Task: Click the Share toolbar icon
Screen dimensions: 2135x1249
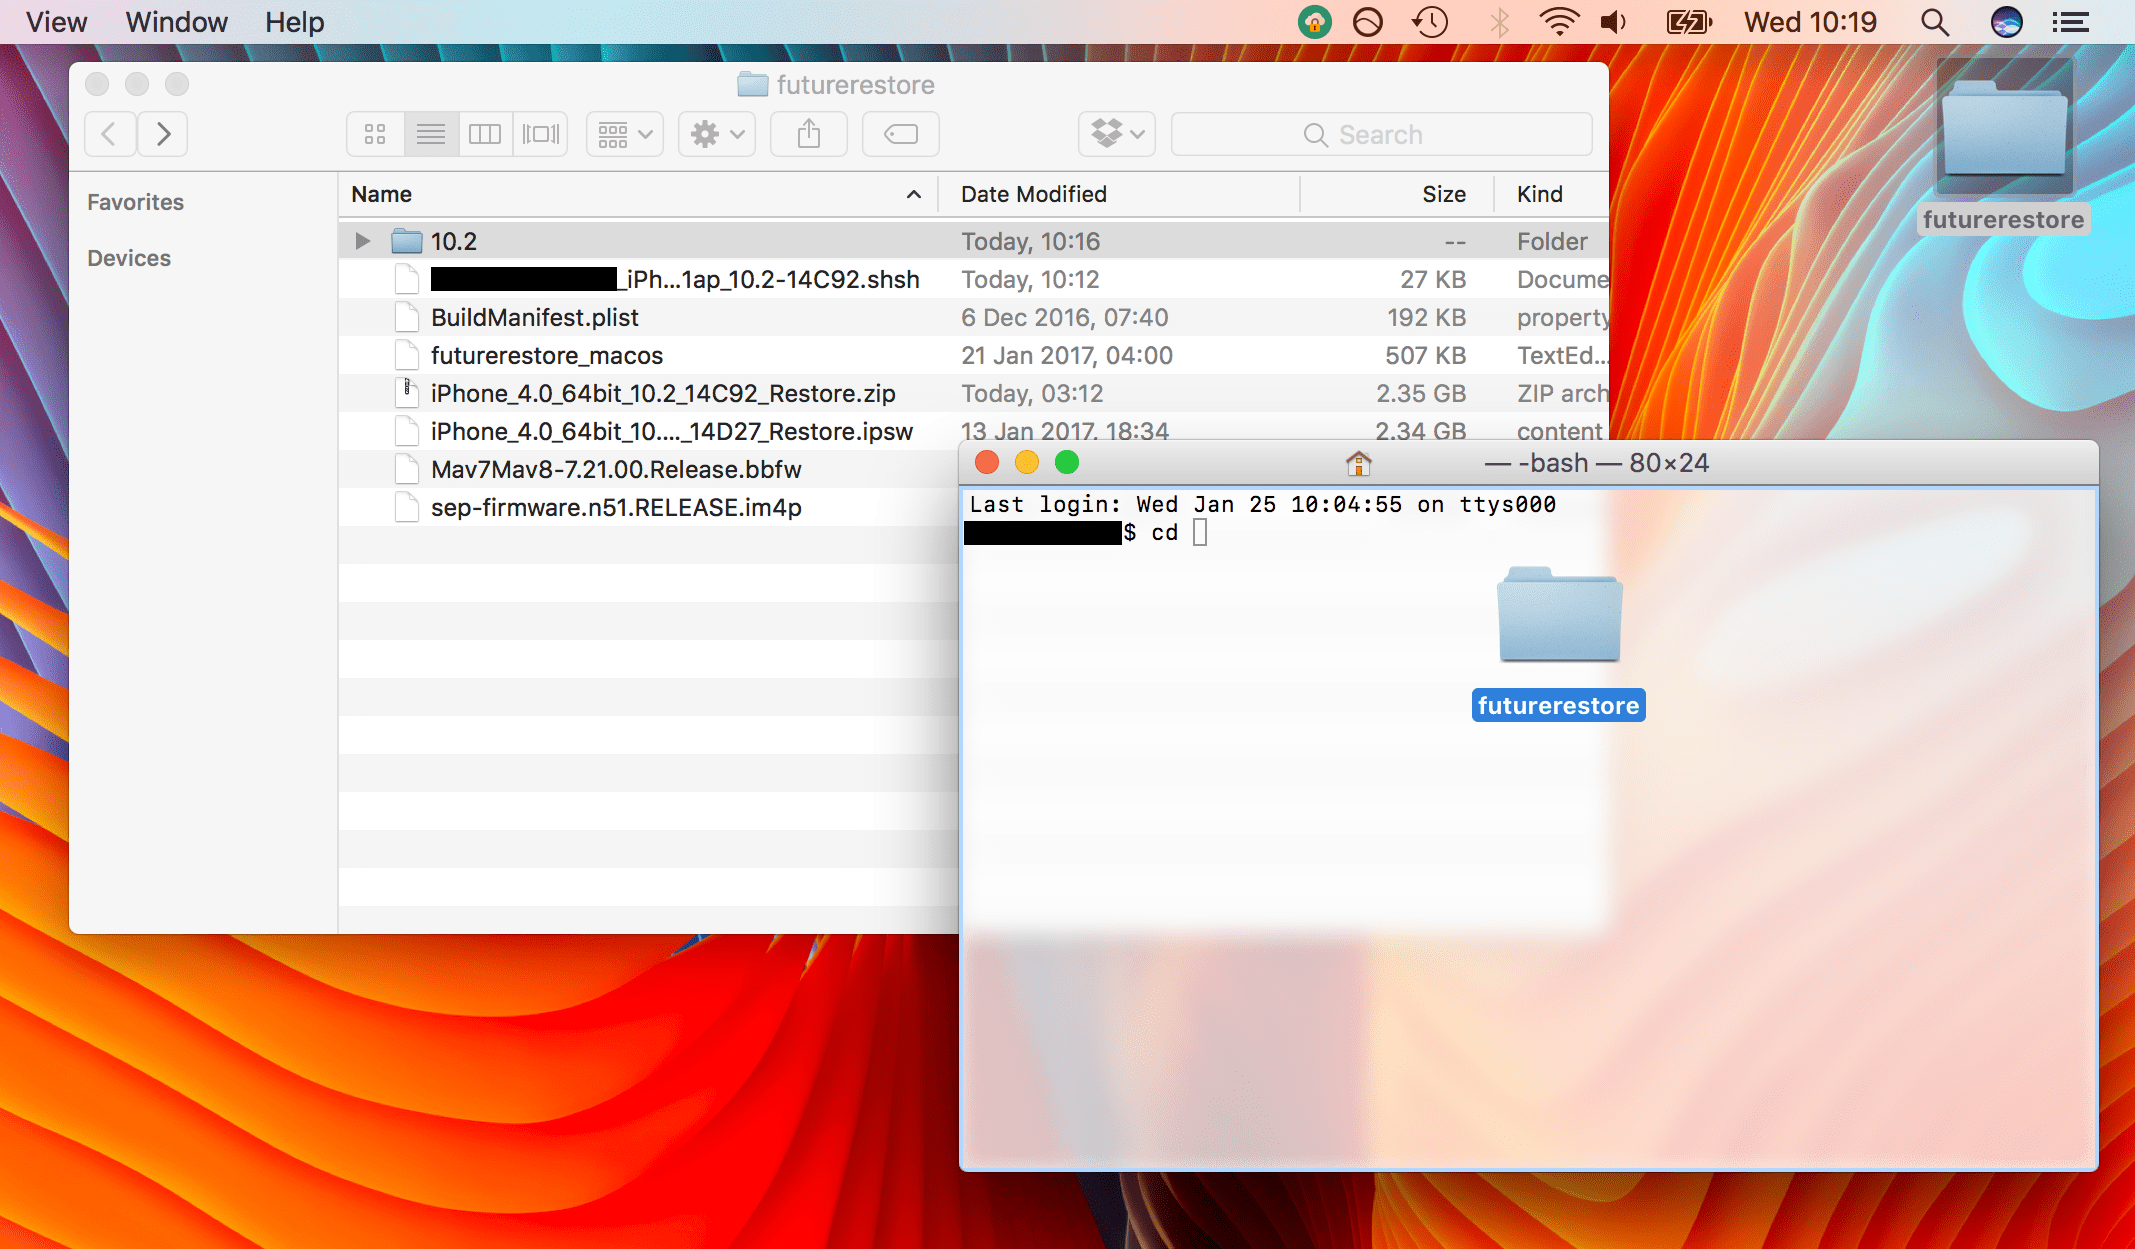Action: coord(809,134)
